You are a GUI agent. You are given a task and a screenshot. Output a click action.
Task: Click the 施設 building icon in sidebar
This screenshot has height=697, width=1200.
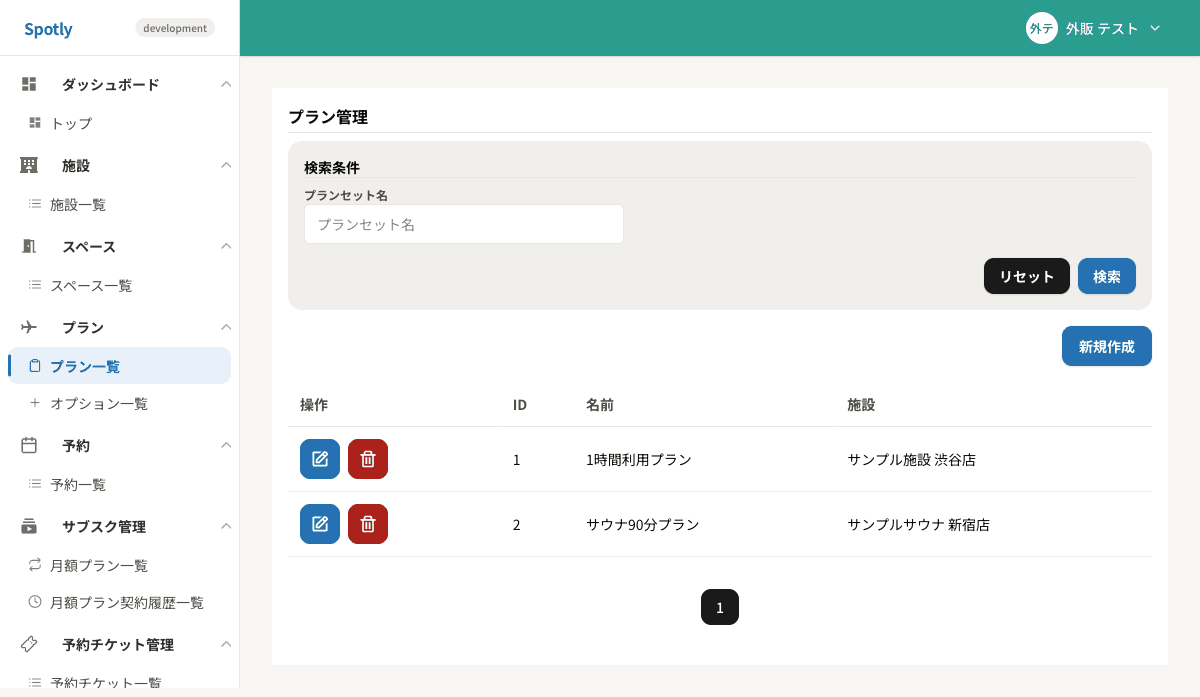coord(29,165)
